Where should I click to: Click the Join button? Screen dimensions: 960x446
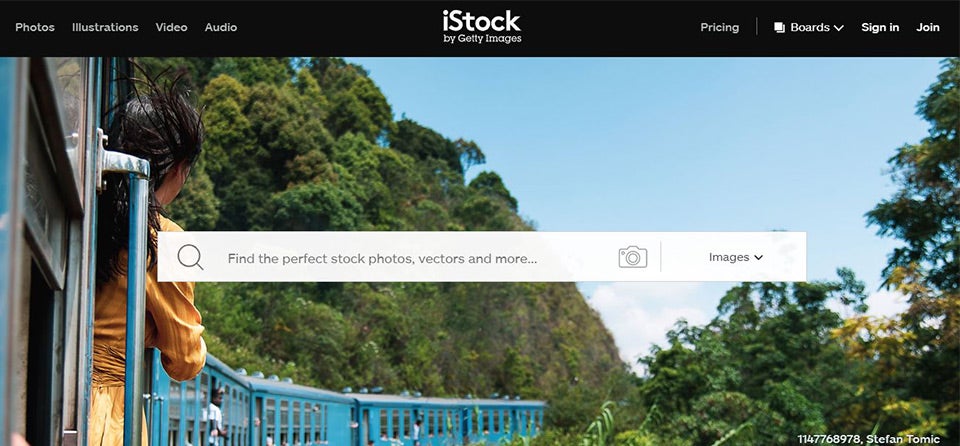[928, 28]
